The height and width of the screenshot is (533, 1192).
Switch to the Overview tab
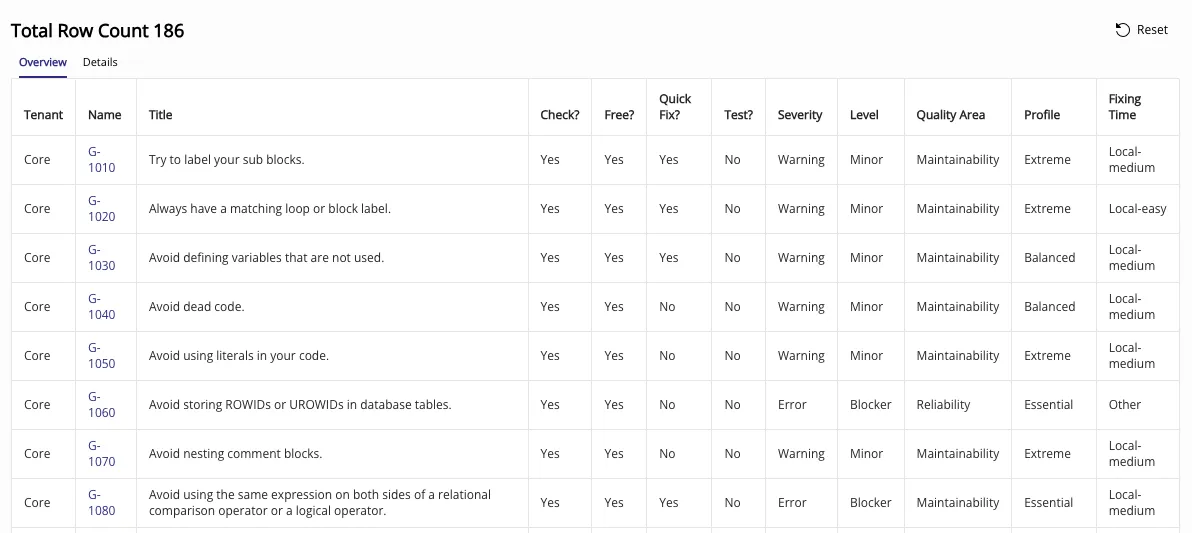(43, 62)
